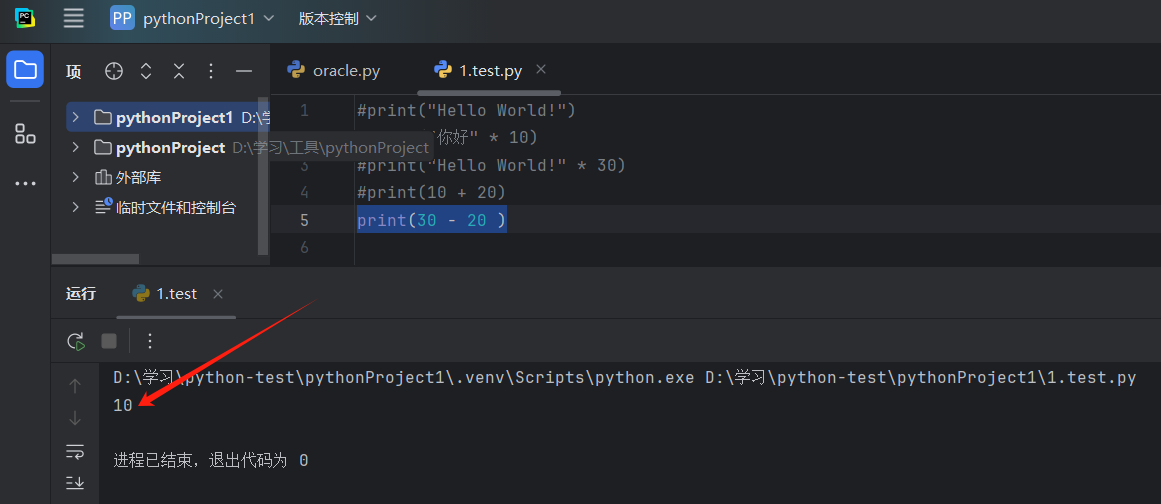1161x504 pixels.
Task: Rerun the 1.test script
Action: pos(76,341)
